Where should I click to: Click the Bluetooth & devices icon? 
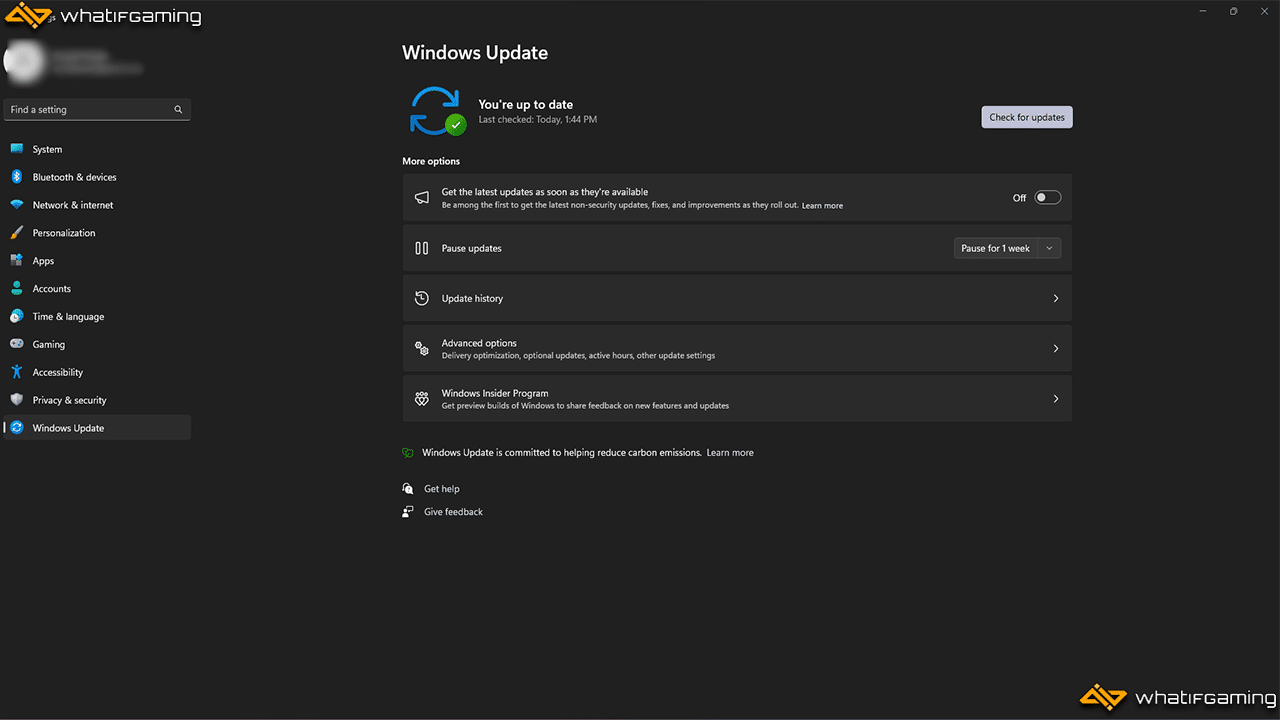[16, 177]
